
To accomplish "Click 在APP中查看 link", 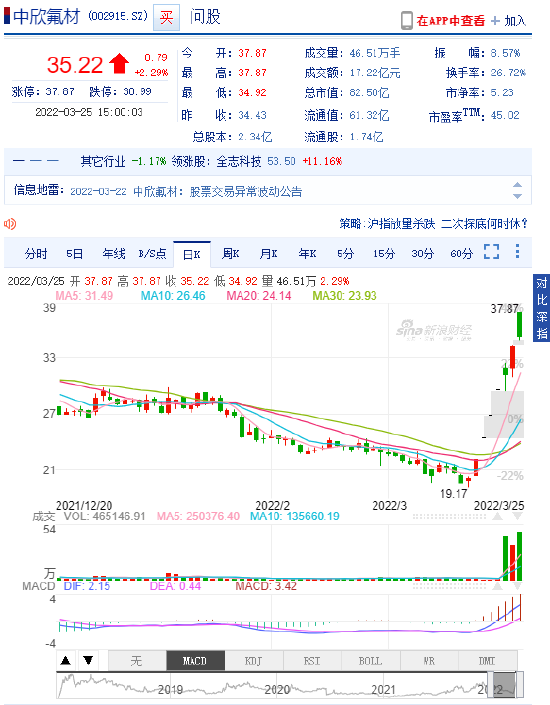I will 451,21.
